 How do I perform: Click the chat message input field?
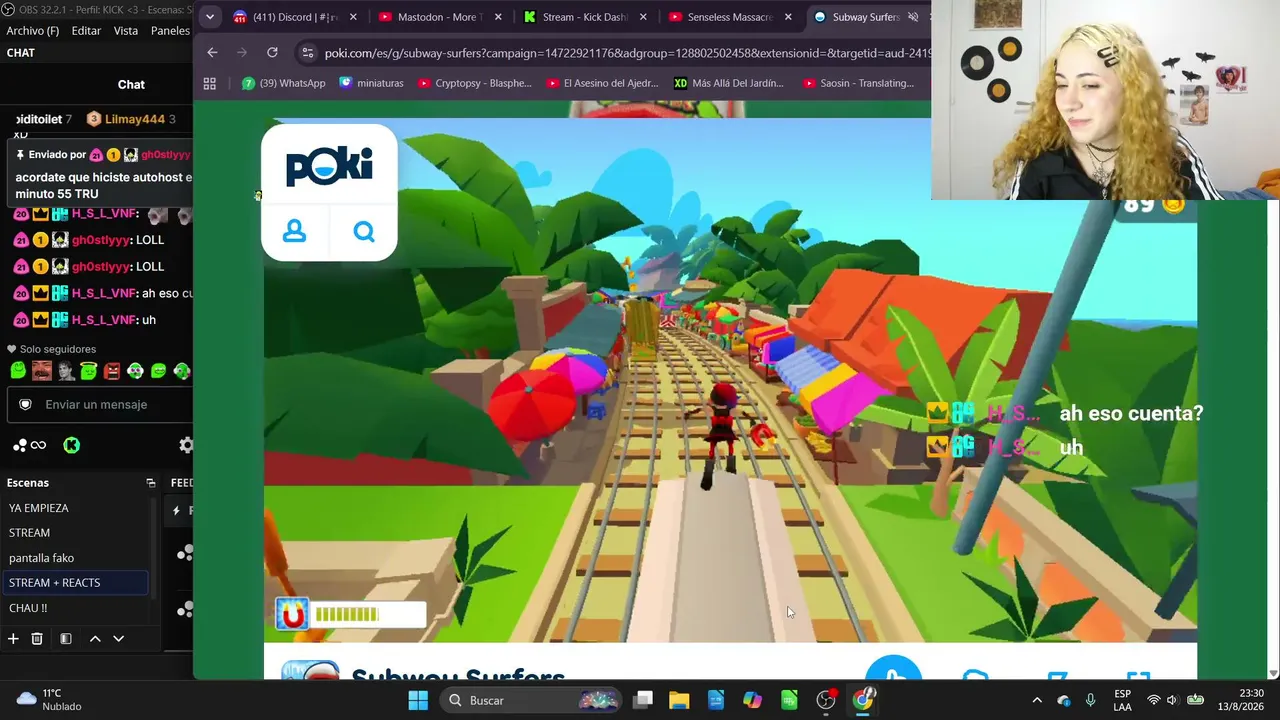[x=100, y=404]
